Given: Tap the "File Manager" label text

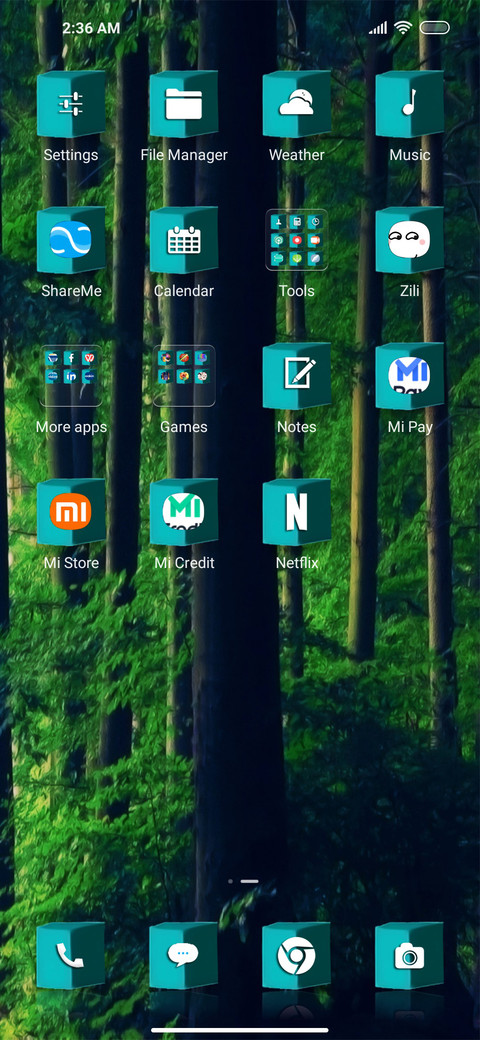Looking at the screenshot, I should point(184,155).
